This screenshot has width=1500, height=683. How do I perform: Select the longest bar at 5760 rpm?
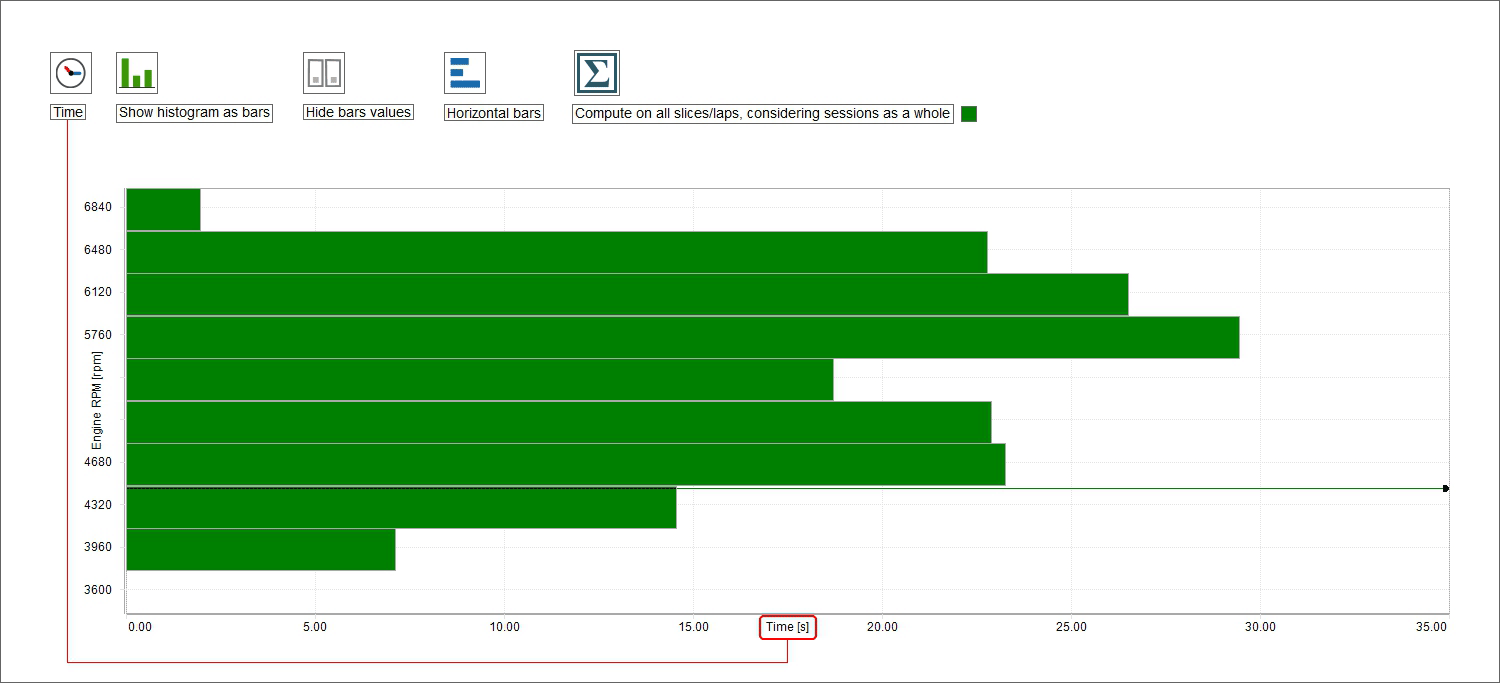[x=682, y=337]
